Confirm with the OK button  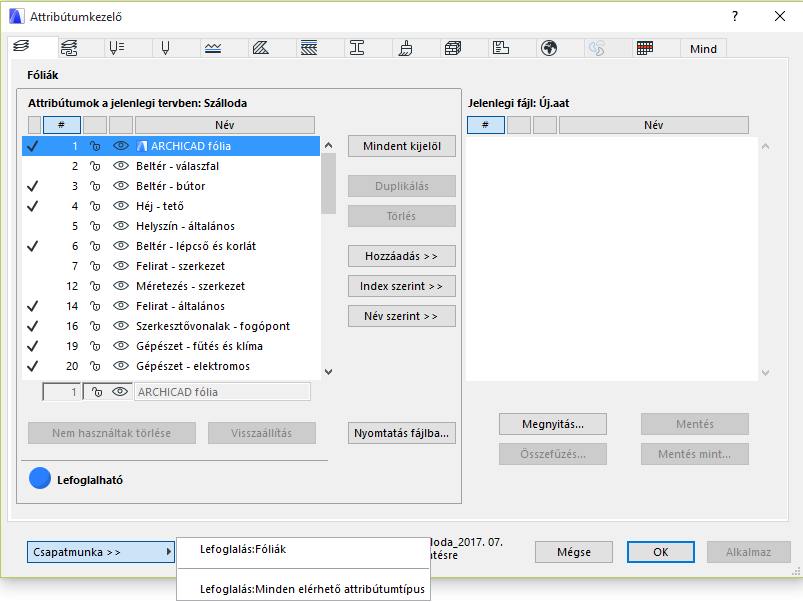coord(661,552)
